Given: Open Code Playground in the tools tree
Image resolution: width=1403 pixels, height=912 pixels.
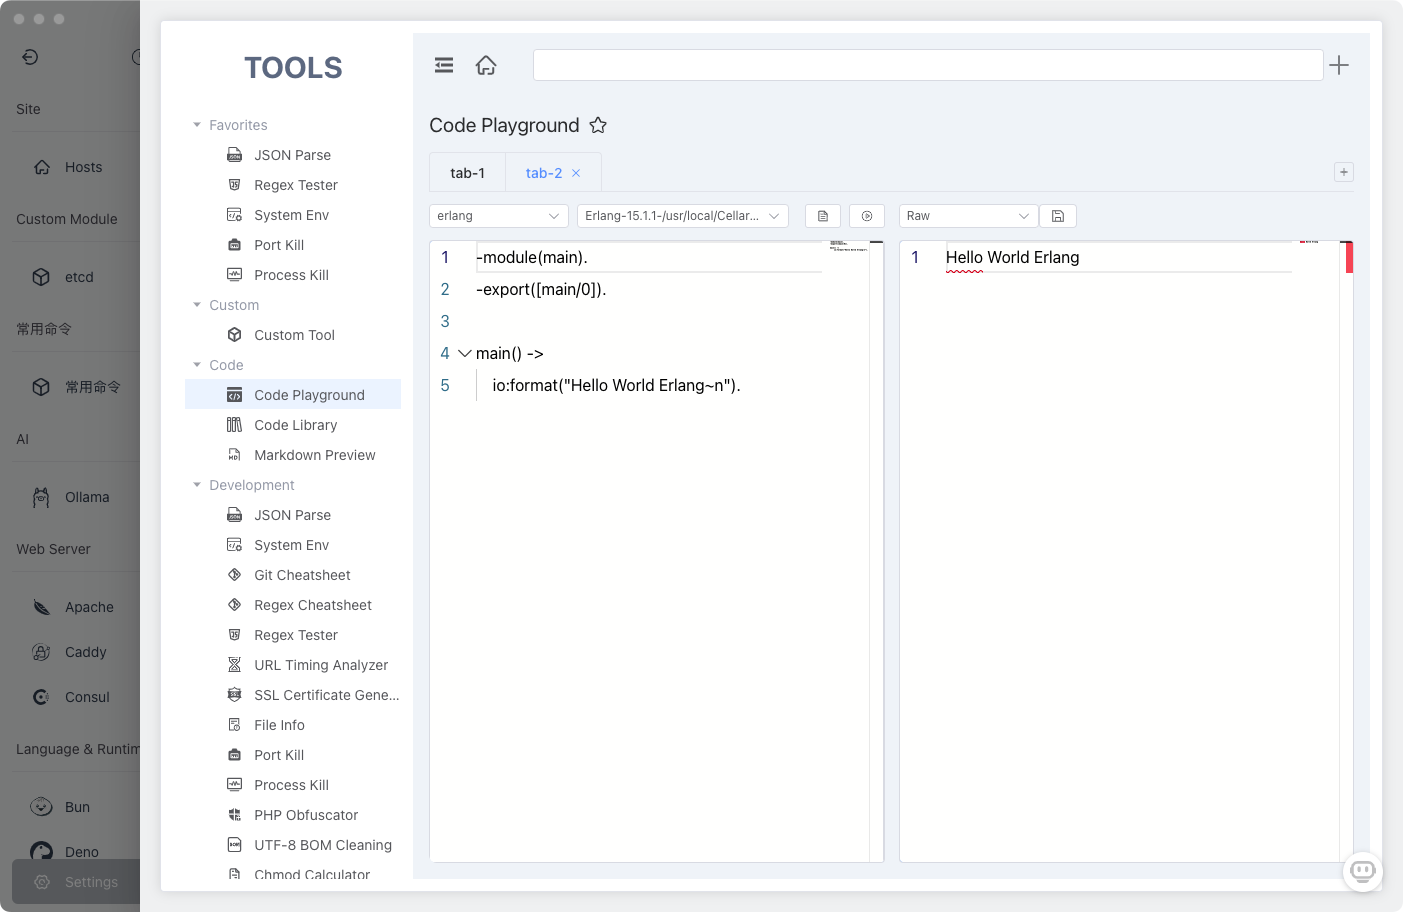Looking at the screenshot, I should pos(293,395).
